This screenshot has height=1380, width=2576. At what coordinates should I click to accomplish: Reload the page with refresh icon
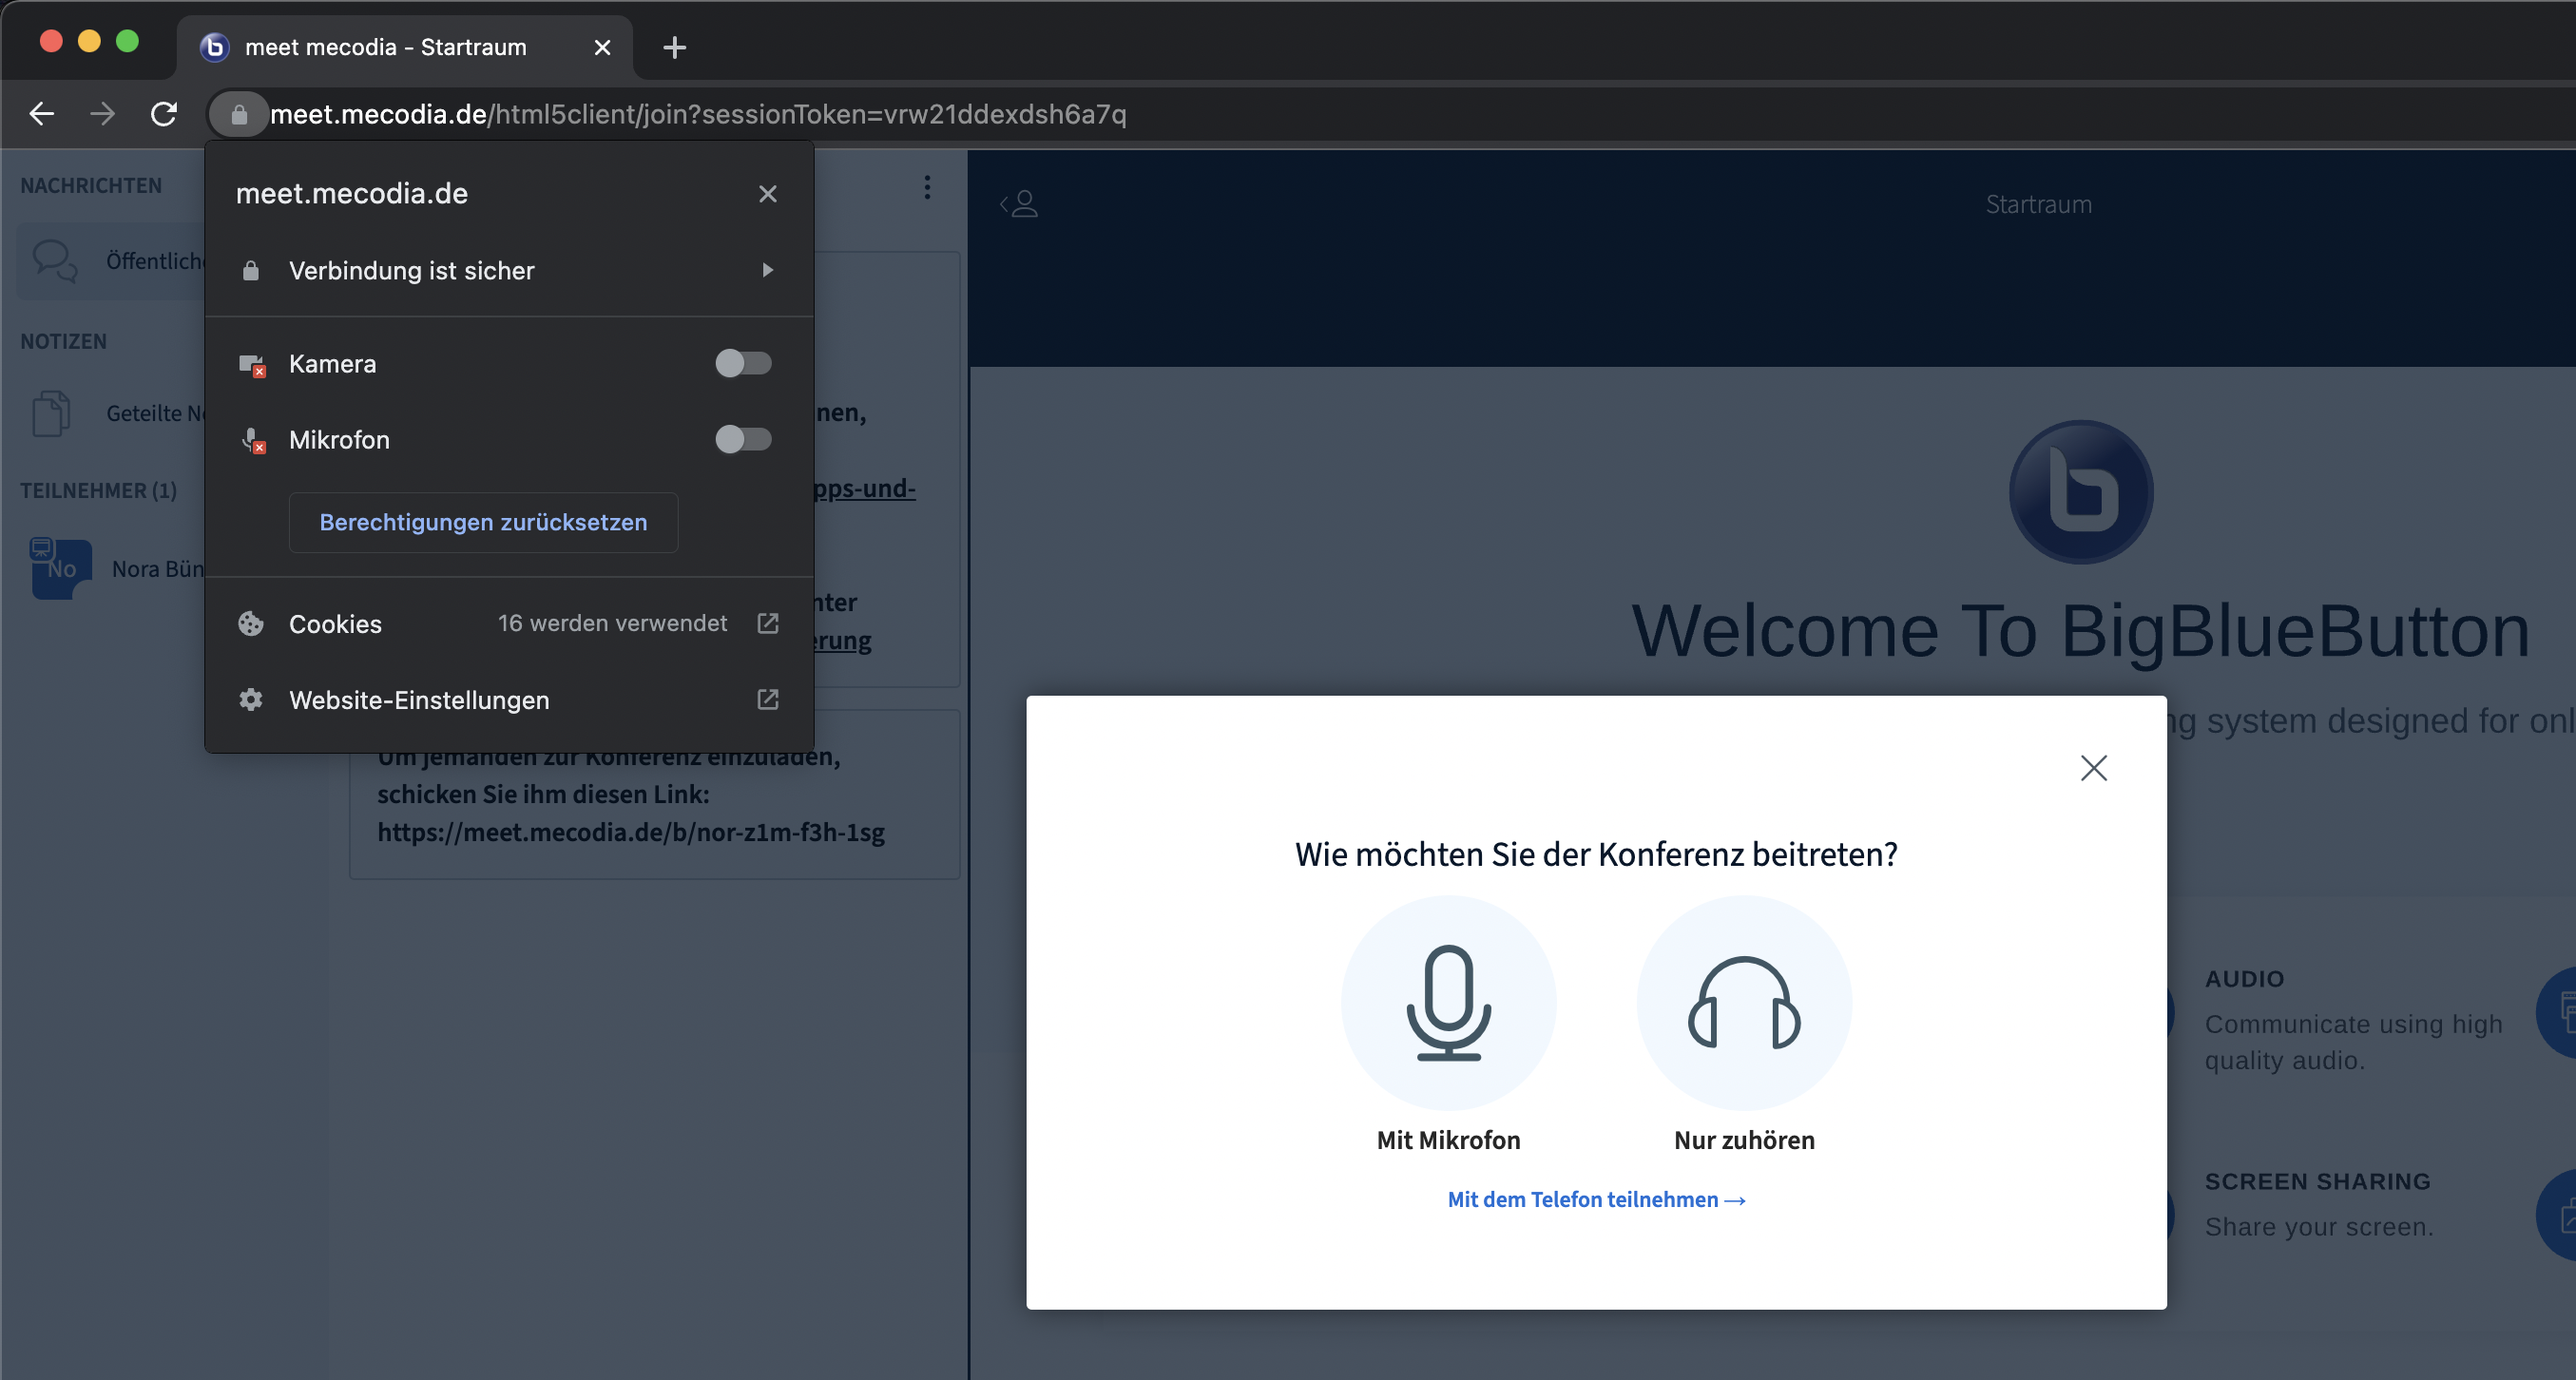(164, 114)
